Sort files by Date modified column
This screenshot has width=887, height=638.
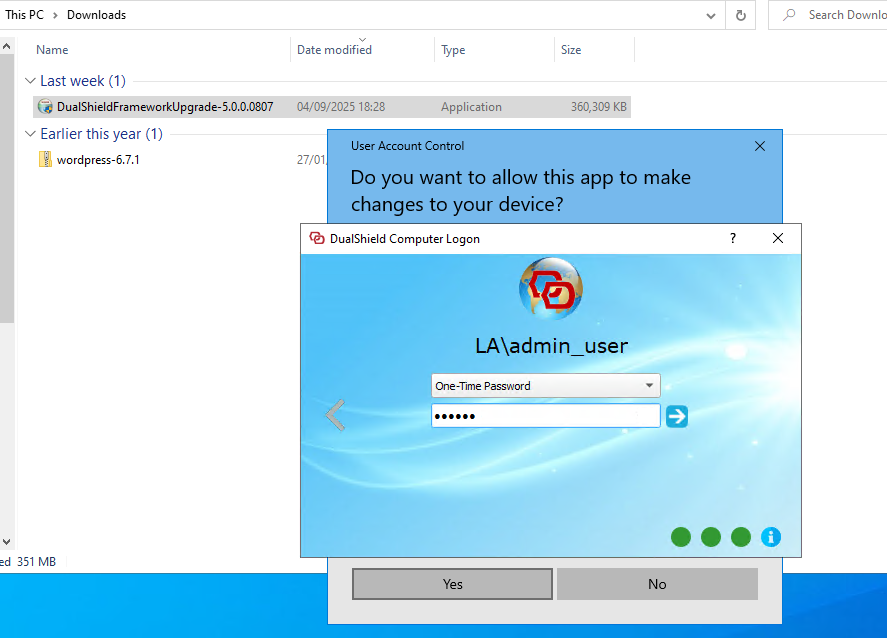334,50
